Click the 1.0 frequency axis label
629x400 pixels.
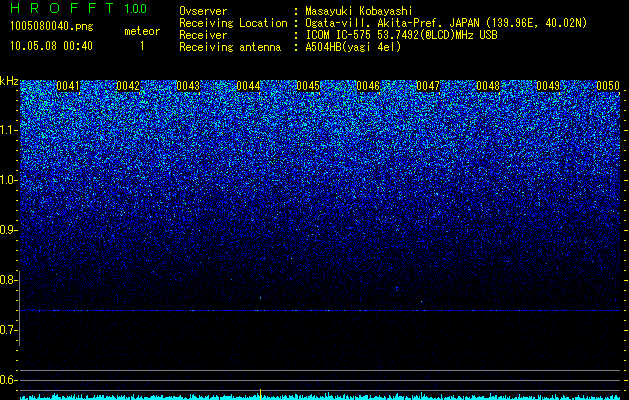[8, 180]
